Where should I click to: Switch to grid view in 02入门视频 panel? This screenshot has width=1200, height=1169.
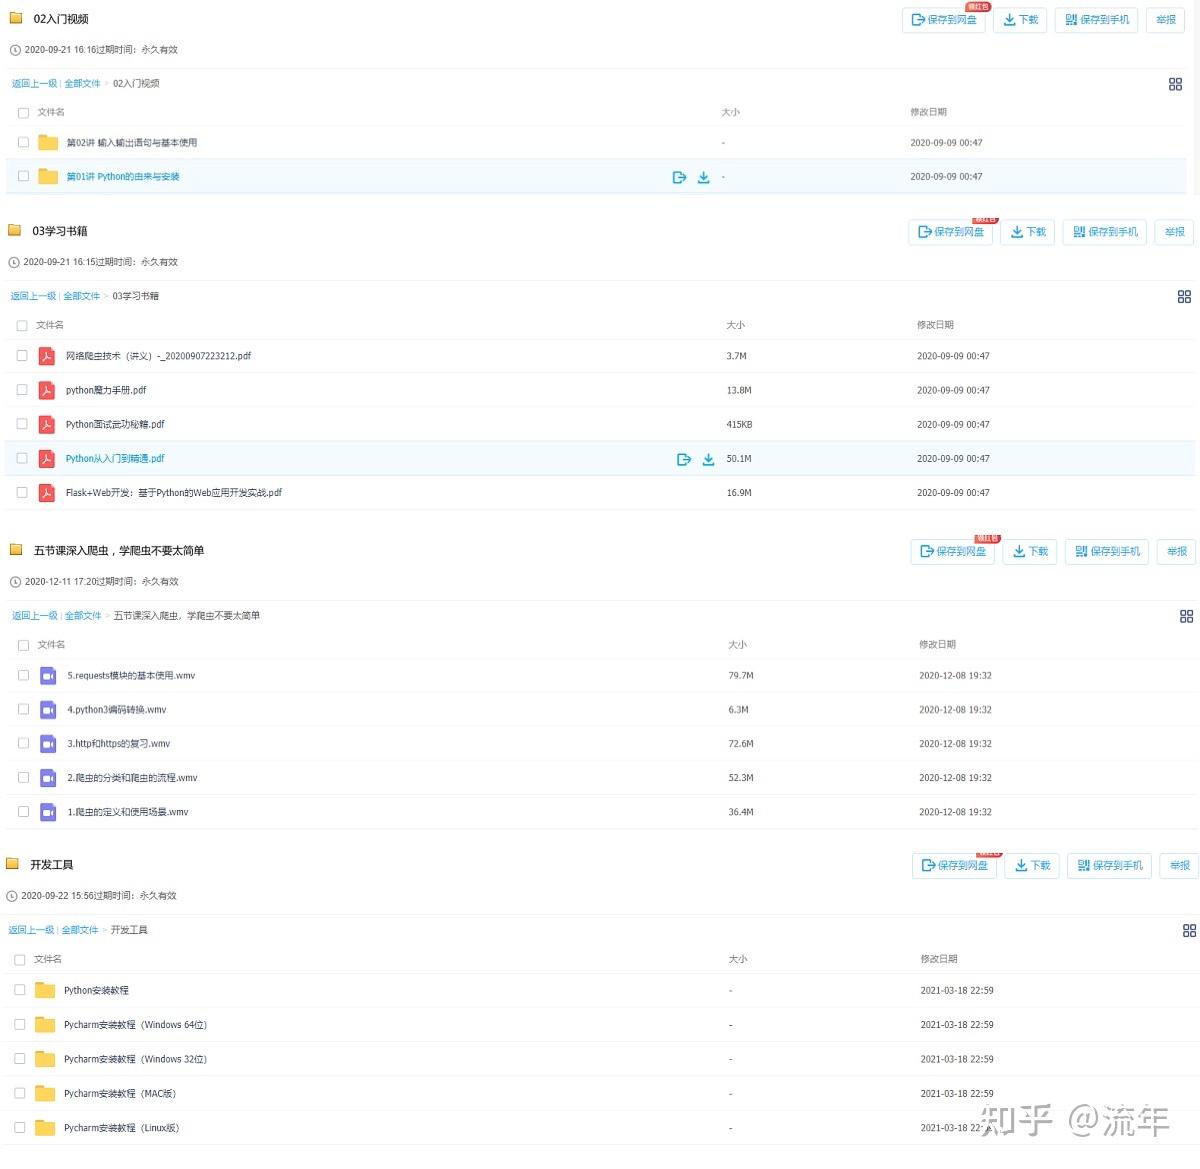(1175, 85)
